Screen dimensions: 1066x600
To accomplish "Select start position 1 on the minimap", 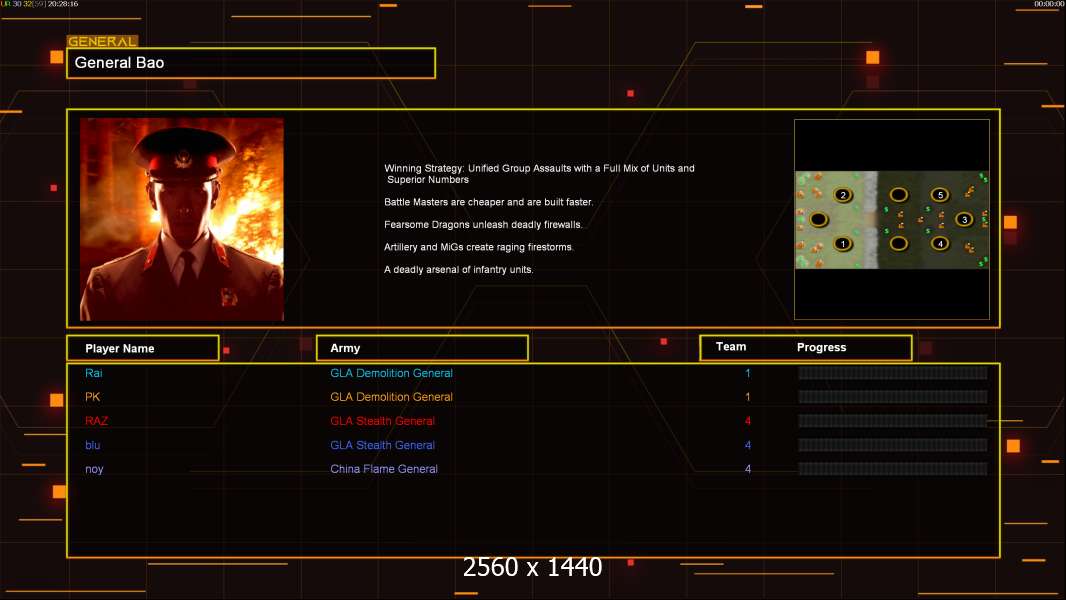I will pyautogui.click(x=843, y=243).
